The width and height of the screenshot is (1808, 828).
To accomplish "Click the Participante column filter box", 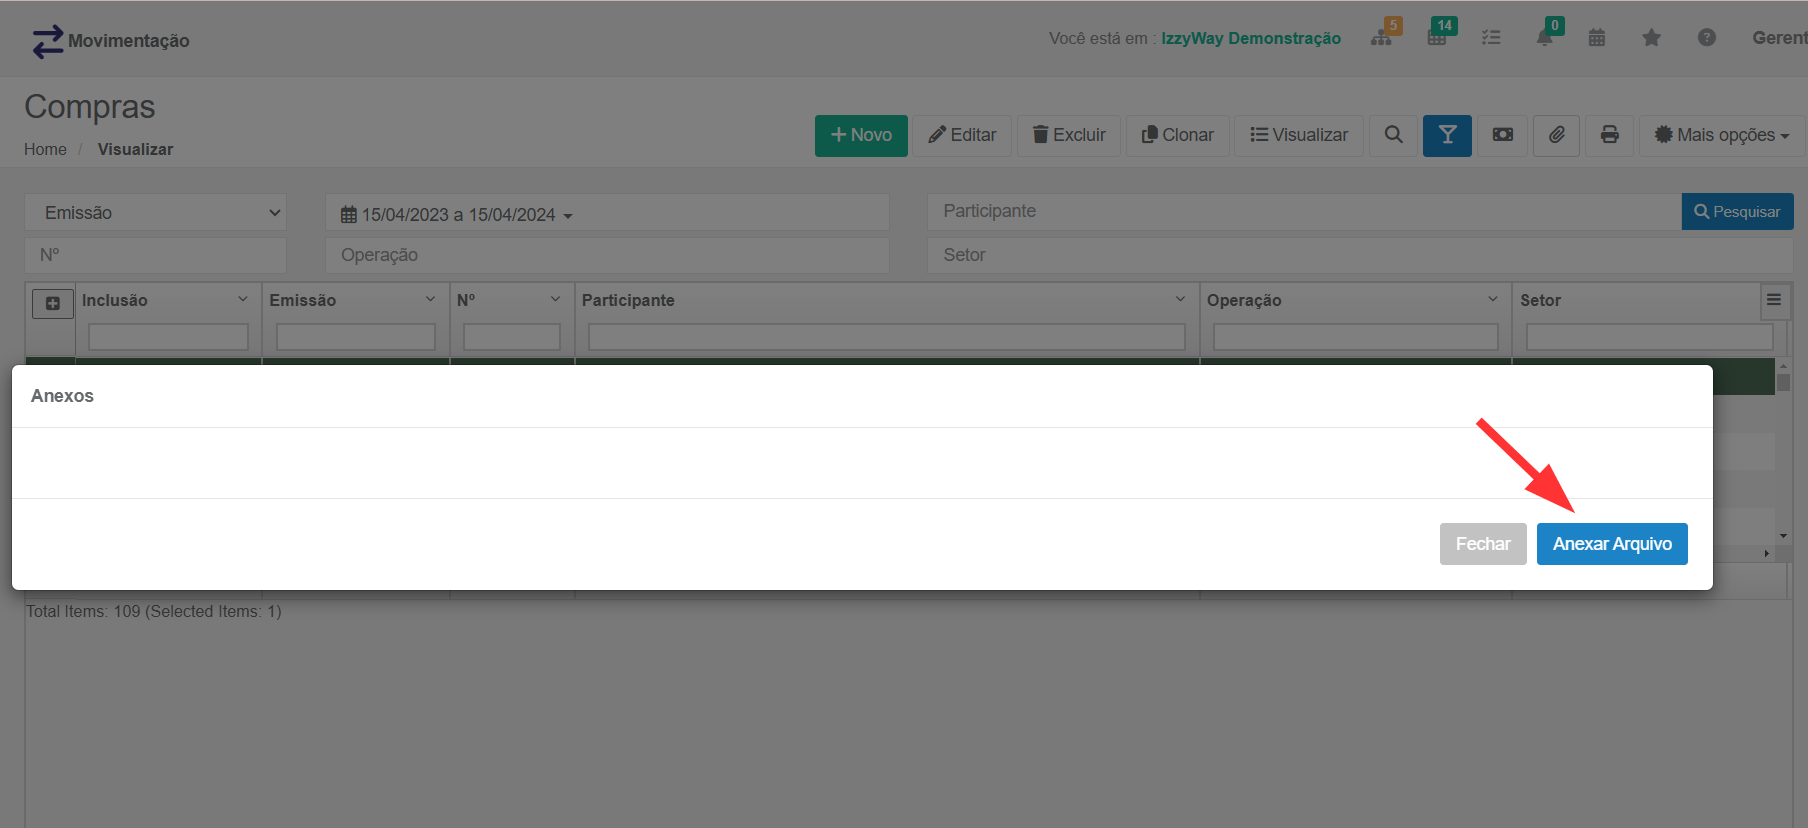I will tap(887, 337).
